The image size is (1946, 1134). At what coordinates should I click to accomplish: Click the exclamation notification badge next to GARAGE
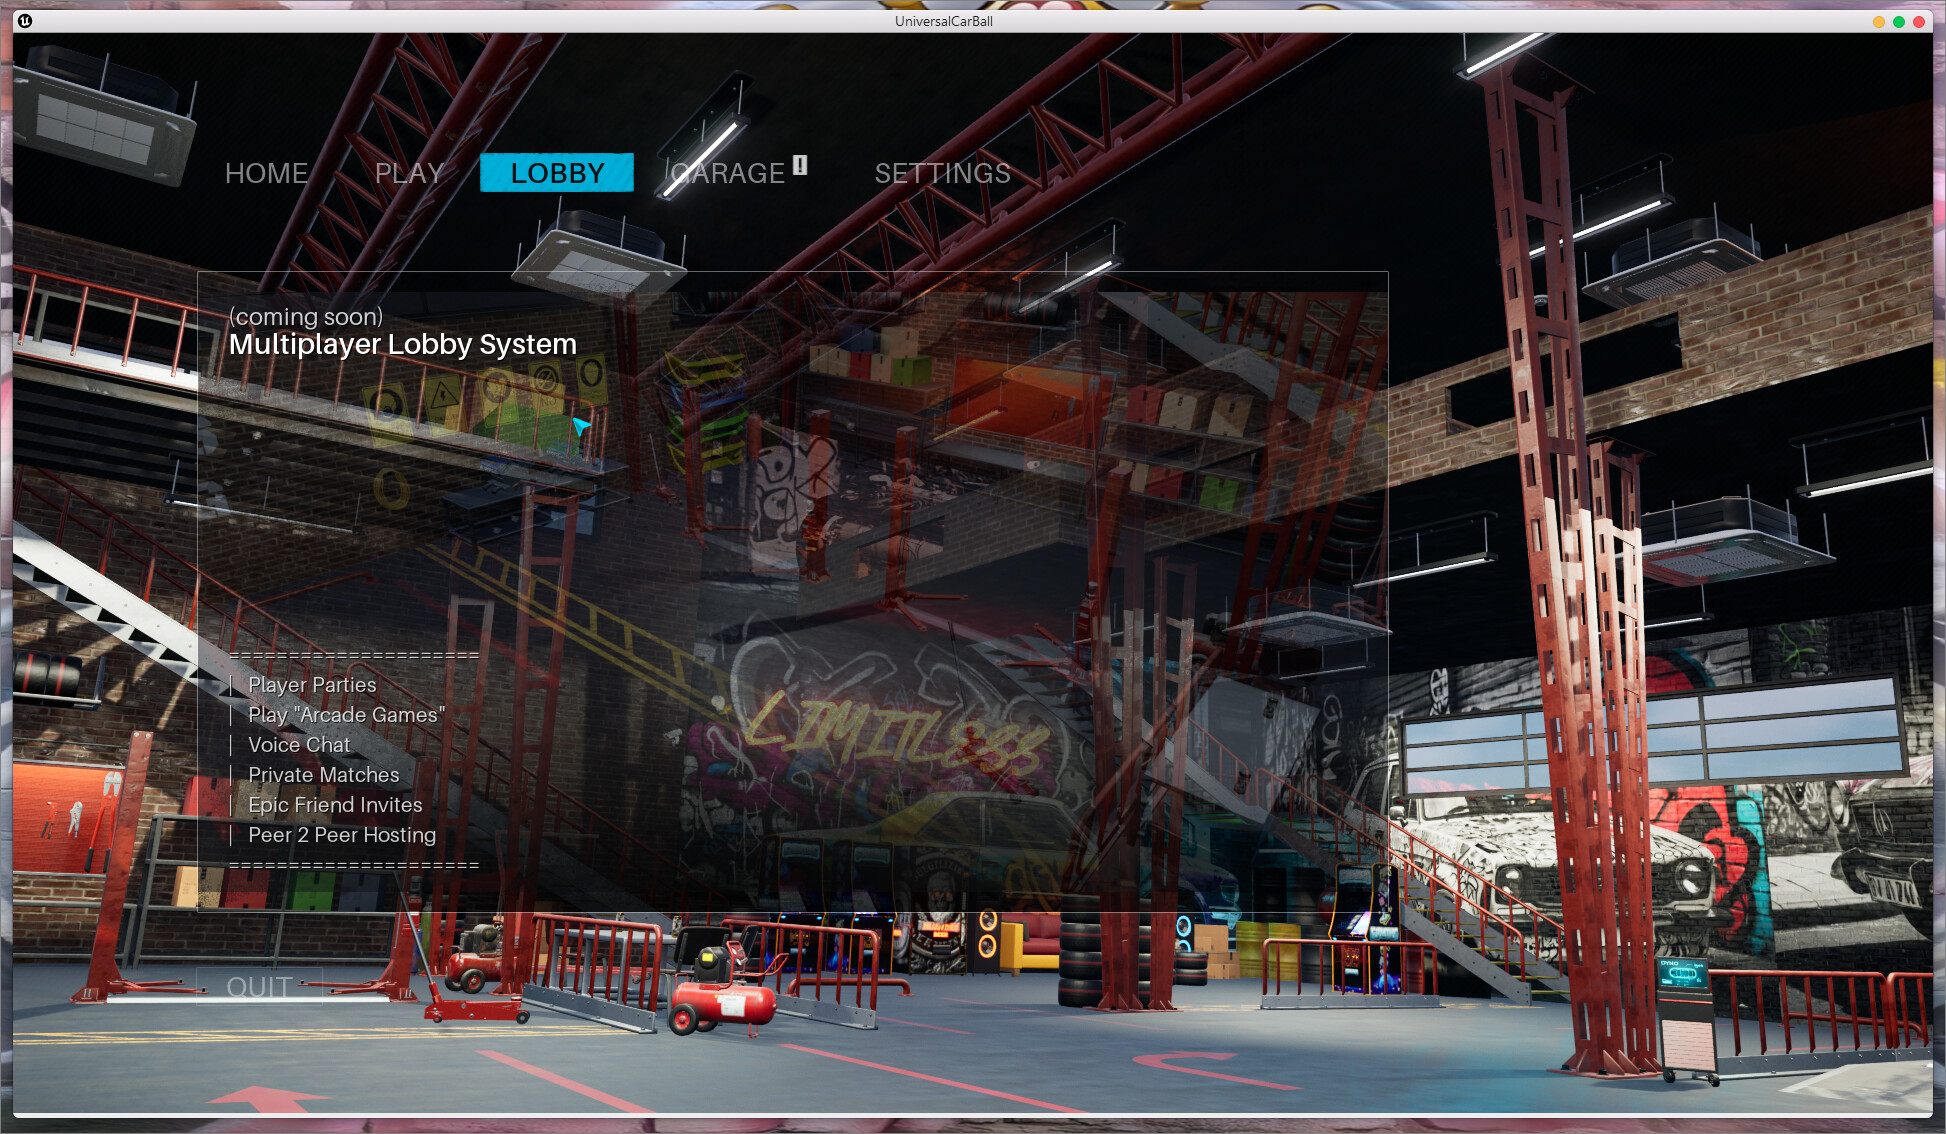(x=799, y=168)
